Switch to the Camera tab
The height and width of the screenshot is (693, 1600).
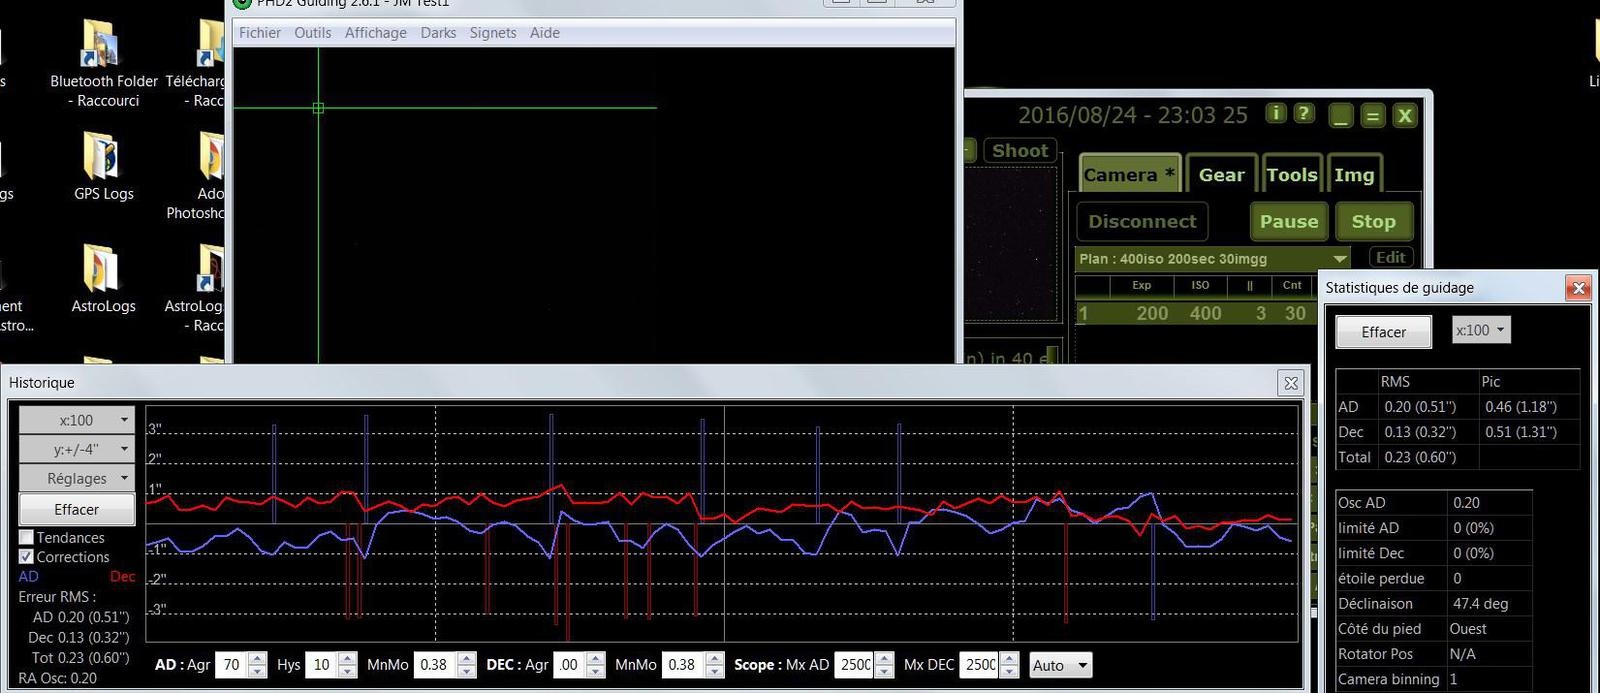tap(1129, 175)
